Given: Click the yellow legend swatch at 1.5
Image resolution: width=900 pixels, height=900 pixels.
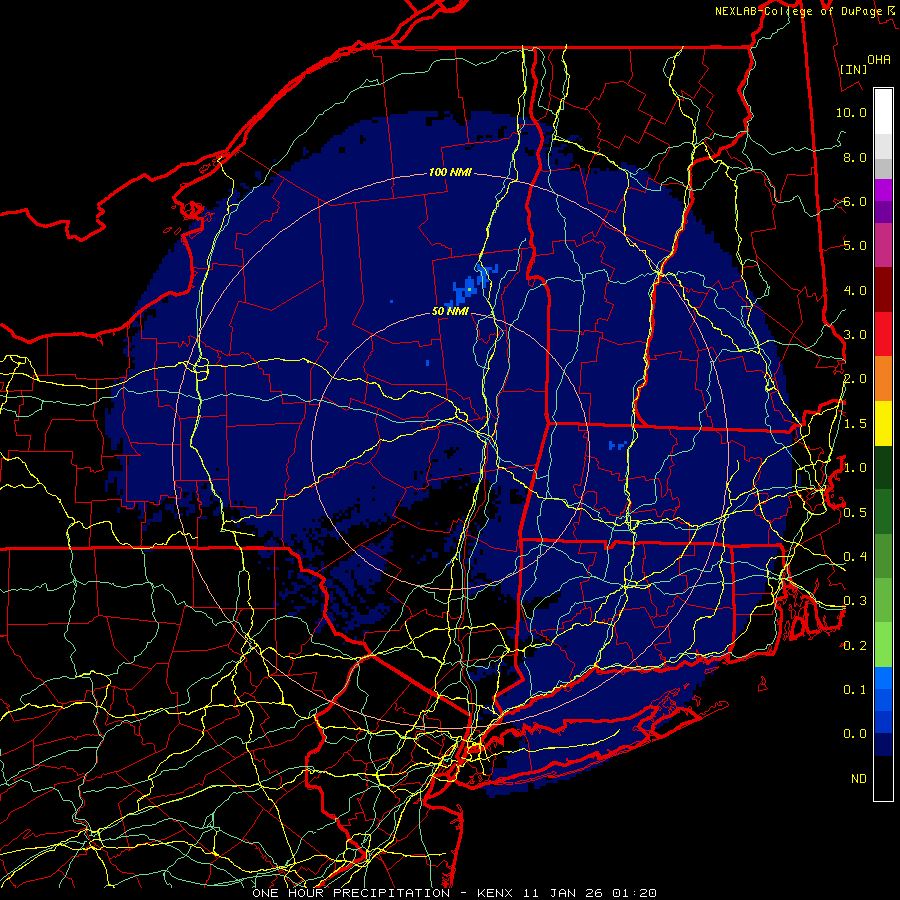Looking at the screenshot, I should [883, 423].
